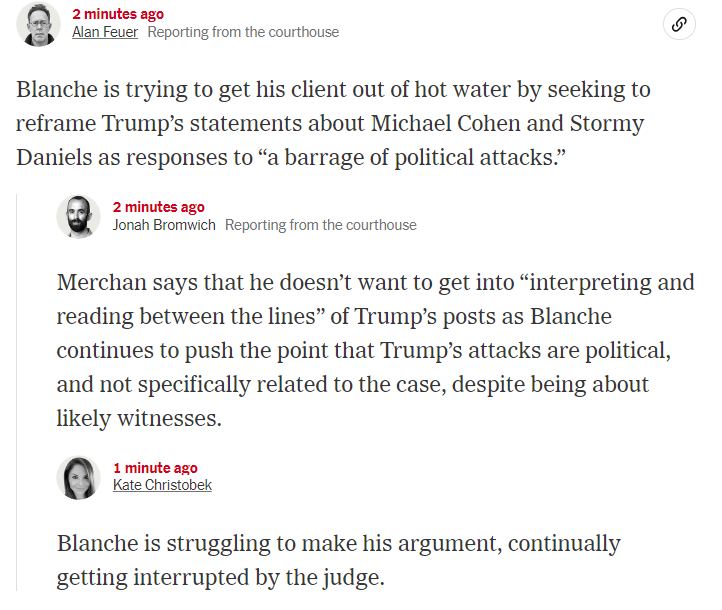The width and height of the screenshot is (722, 610).
Task: Click Kate Christobek's profile photo
Action: 78,477
